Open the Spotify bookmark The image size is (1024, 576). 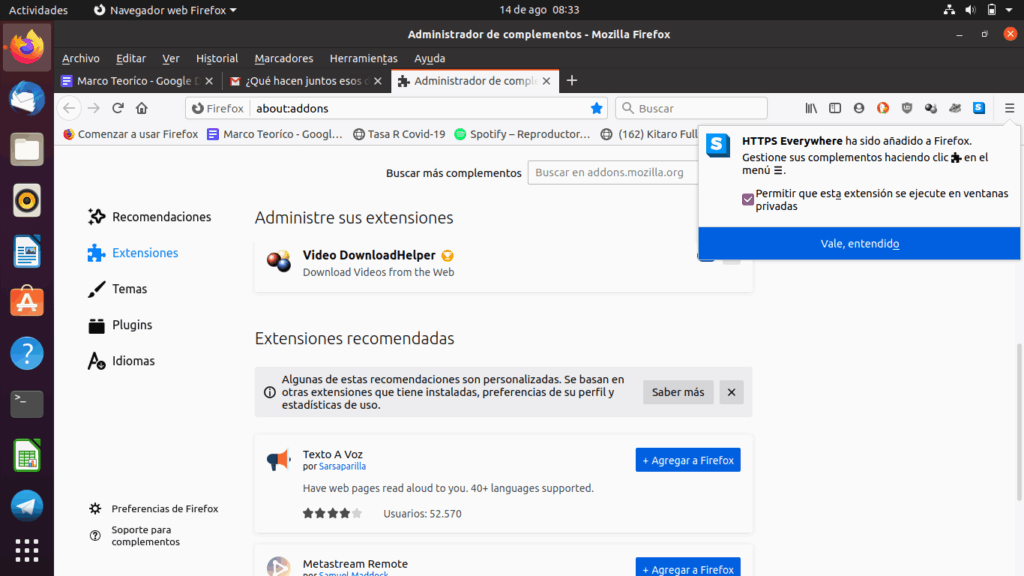[x=522, y=134]
